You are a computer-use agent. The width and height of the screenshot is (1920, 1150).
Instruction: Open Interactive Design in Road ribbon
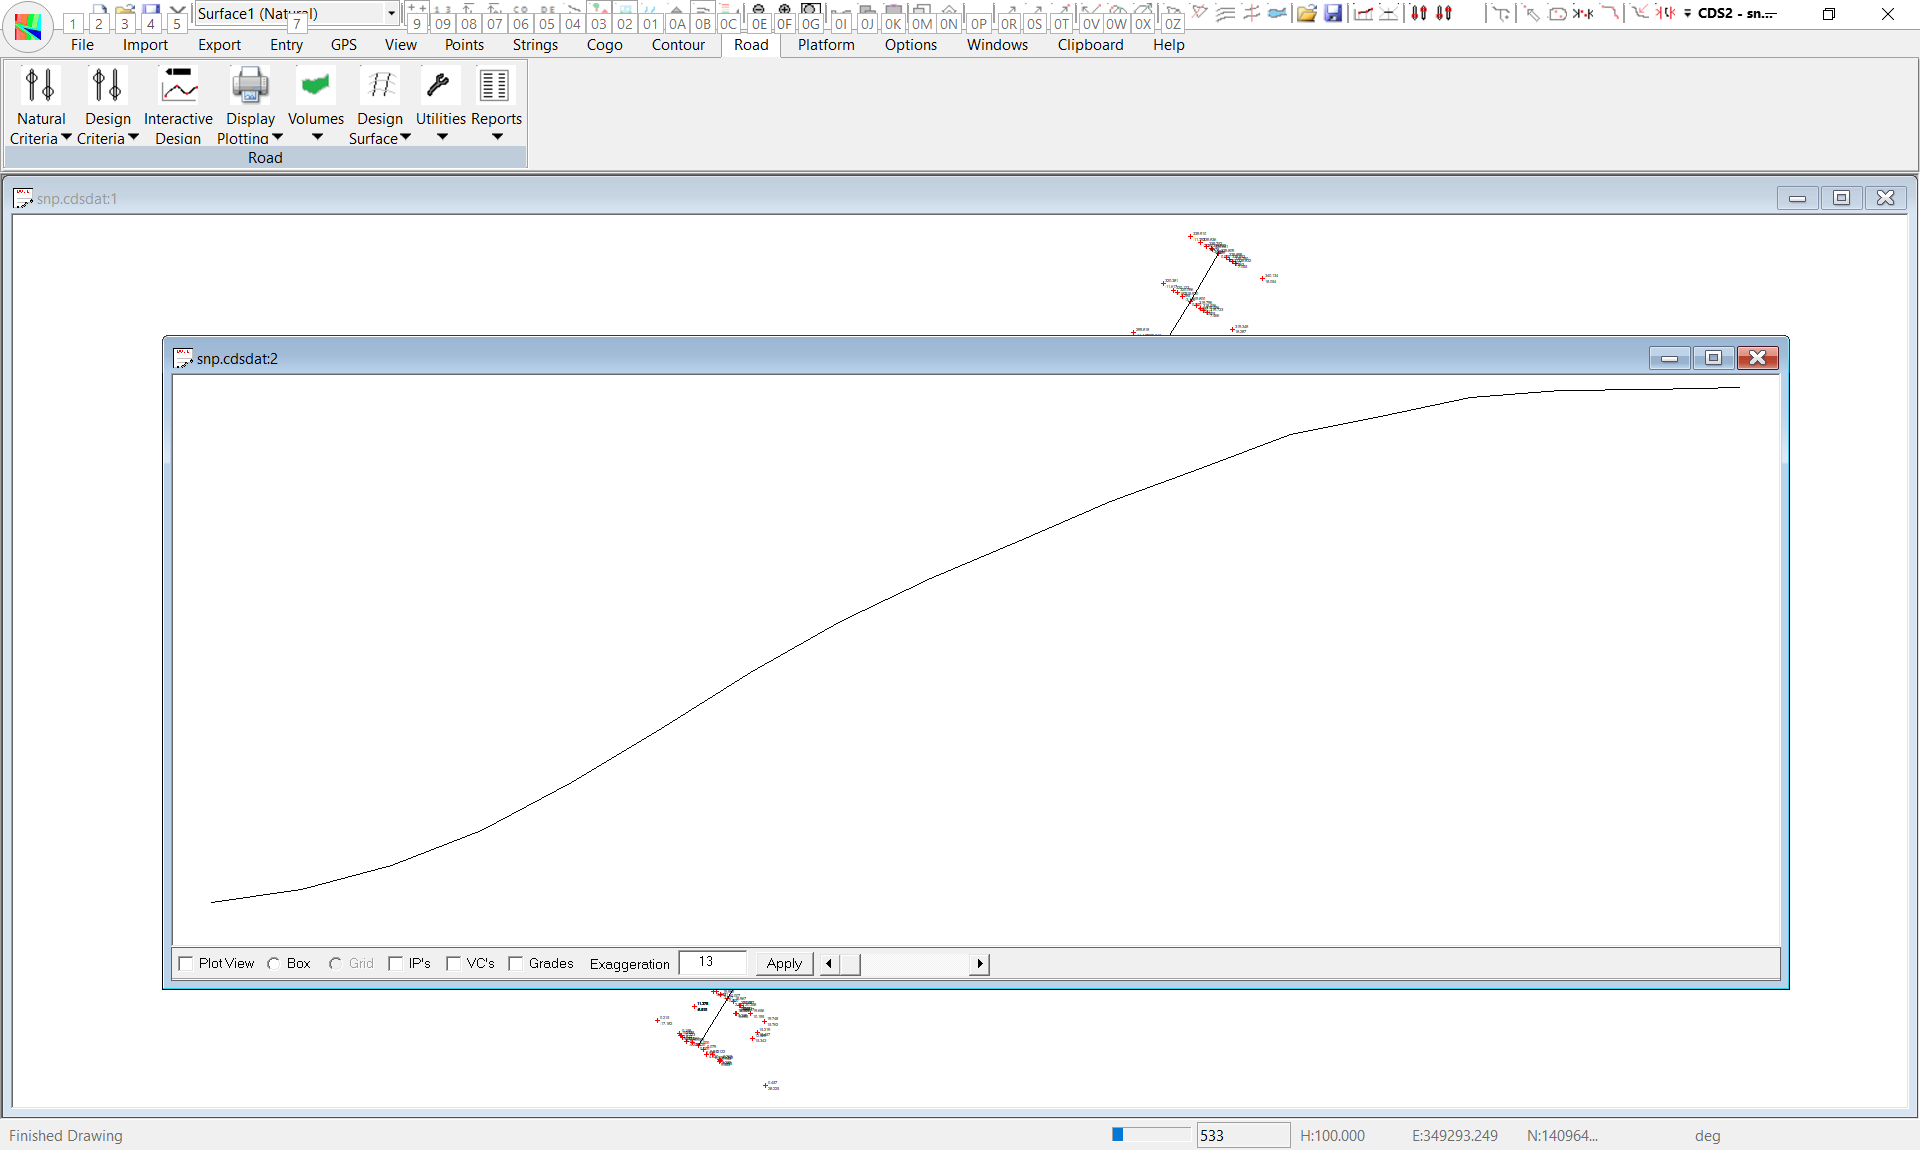[x=178, y=87]
